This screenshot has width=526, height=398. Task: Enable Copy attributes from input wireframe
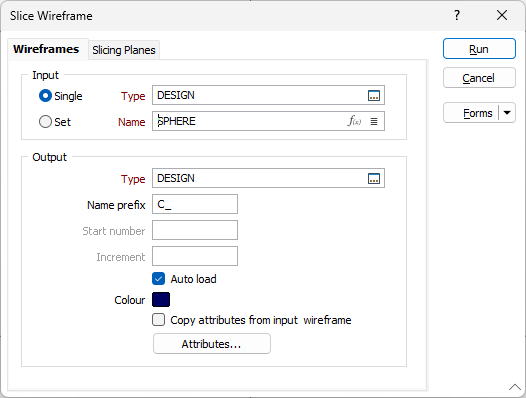[158, 320]
